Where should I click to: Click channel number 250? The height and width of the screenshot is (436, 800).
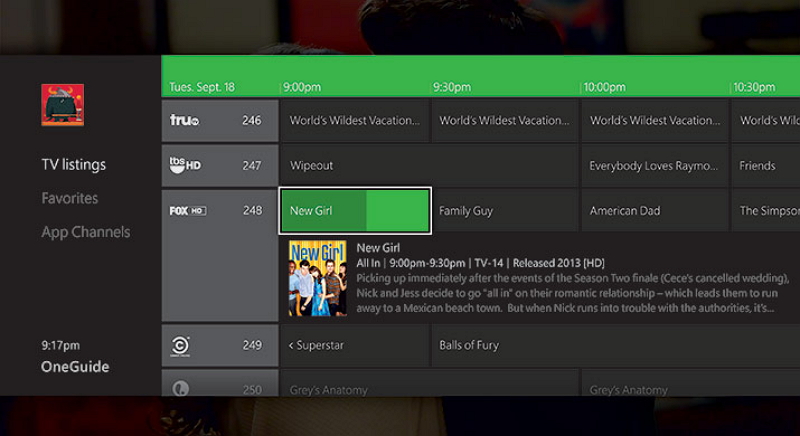click(x=252, y=390)
